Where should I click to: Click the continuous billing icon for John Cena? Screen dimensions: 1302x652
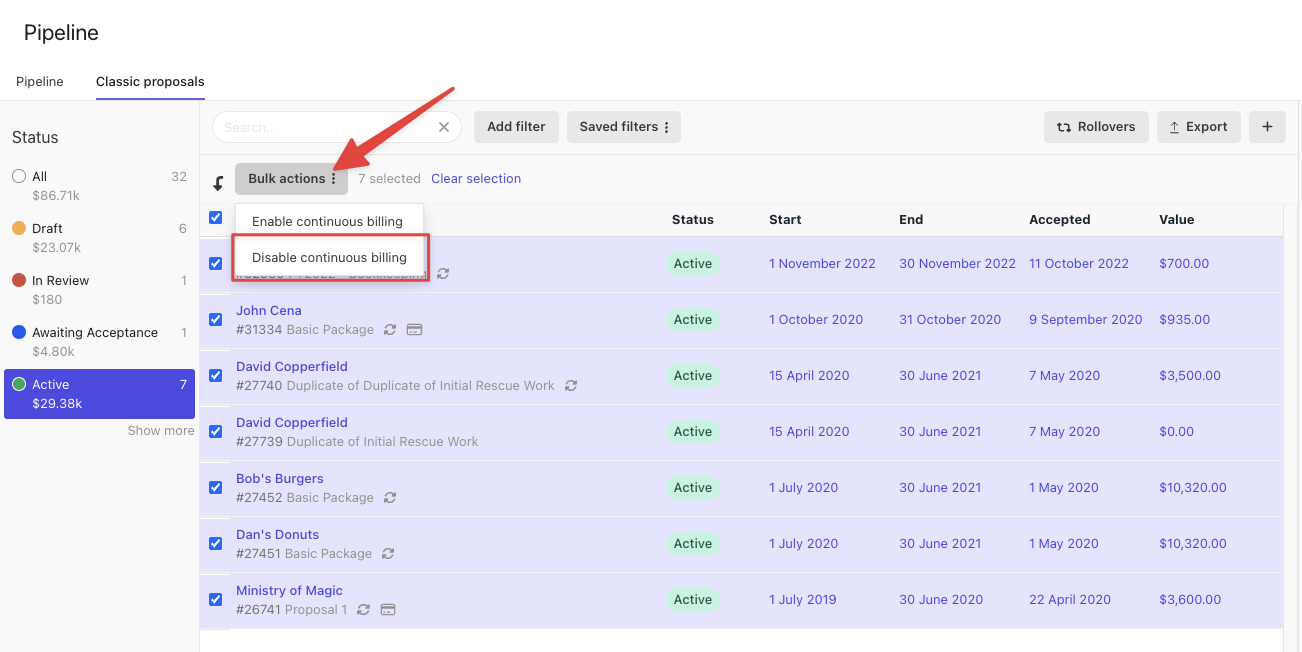pos(390,330)
